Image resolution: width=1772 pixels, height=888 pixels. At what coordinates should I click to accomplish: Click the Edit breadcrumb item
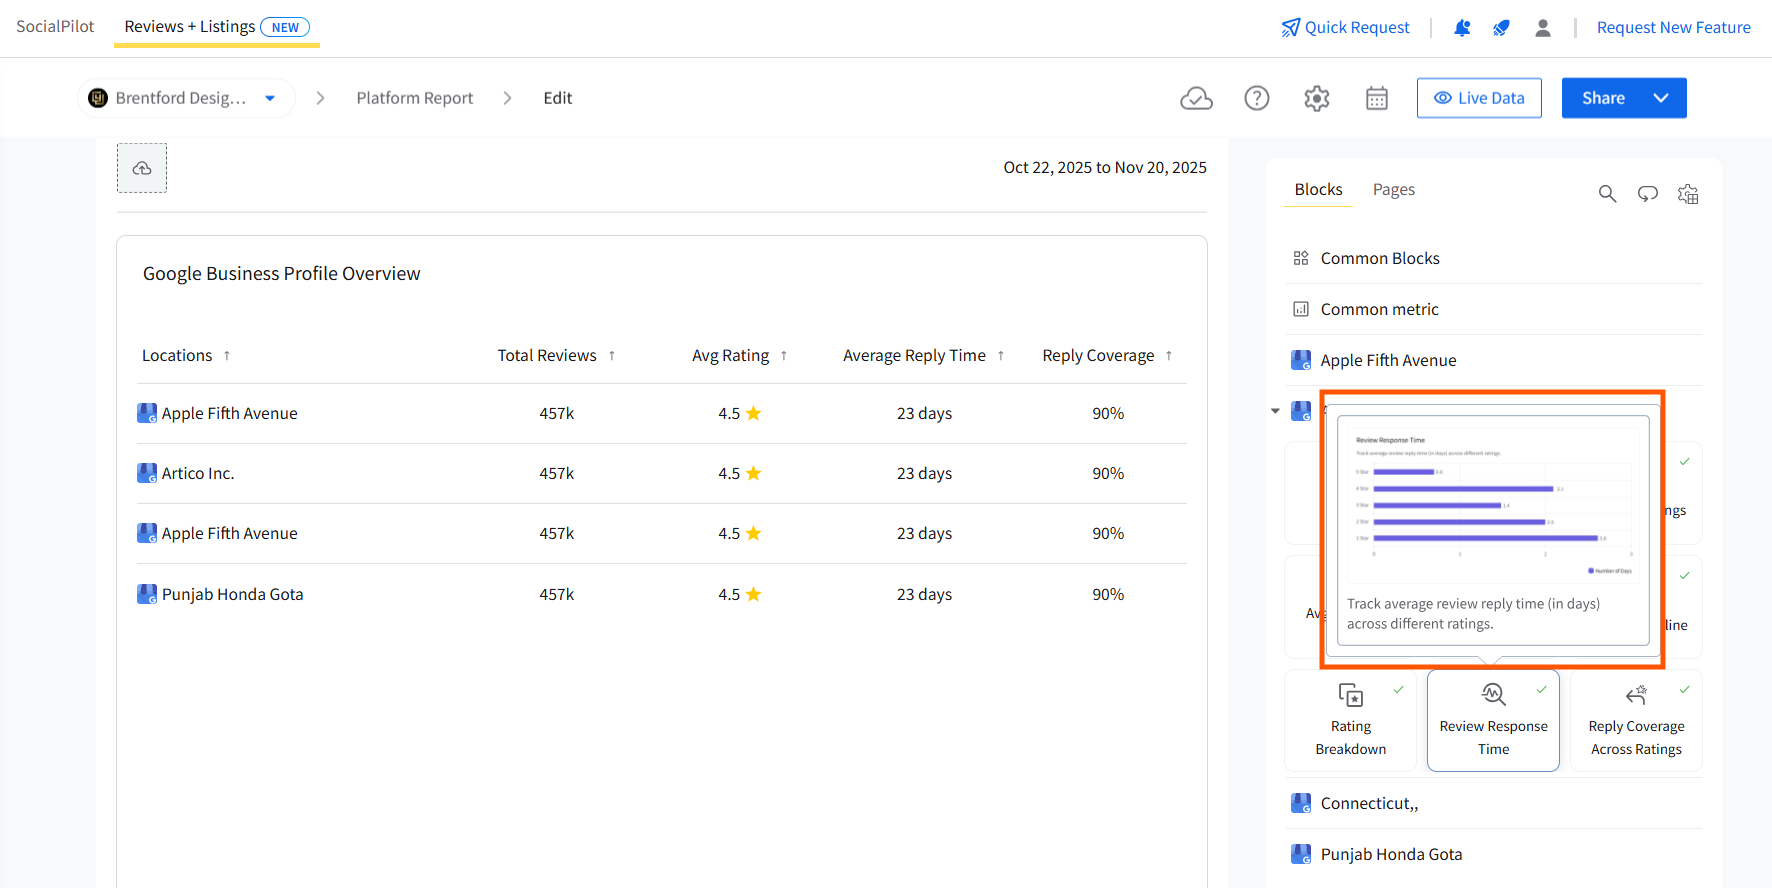pyautogui.click(x=558, y=98)
